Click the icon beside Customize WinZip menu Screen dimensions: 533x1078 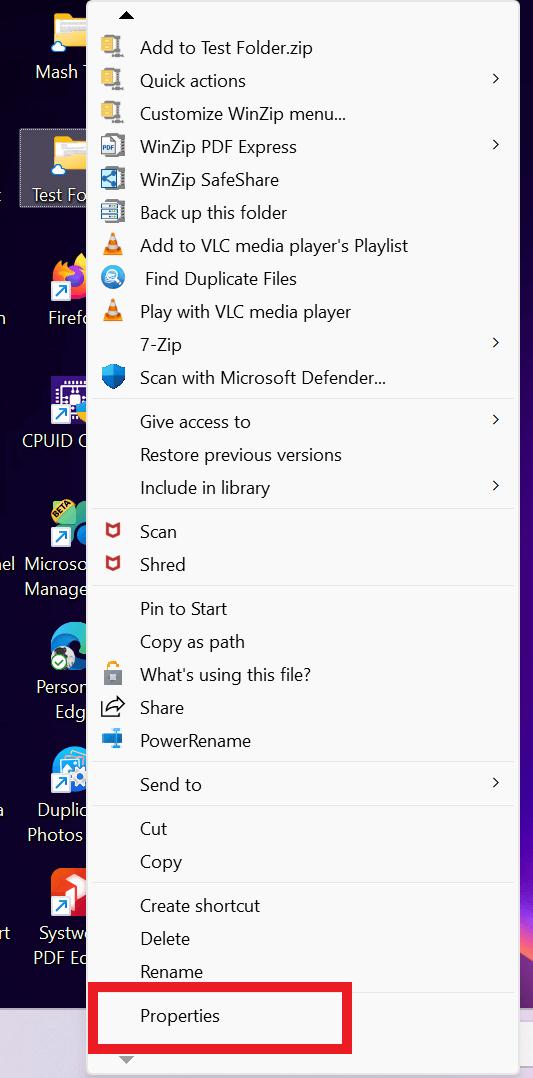pos(111,113)
